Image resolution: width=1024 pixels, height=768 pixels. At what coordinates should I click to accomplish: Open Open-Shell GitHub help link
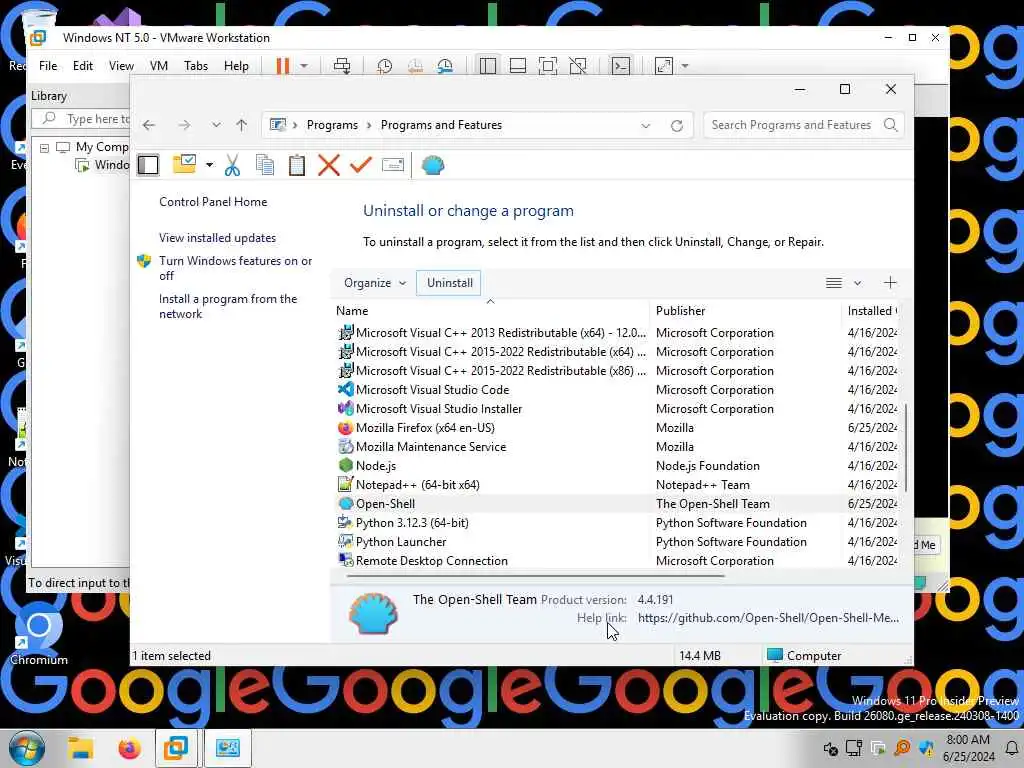[768, 618]
